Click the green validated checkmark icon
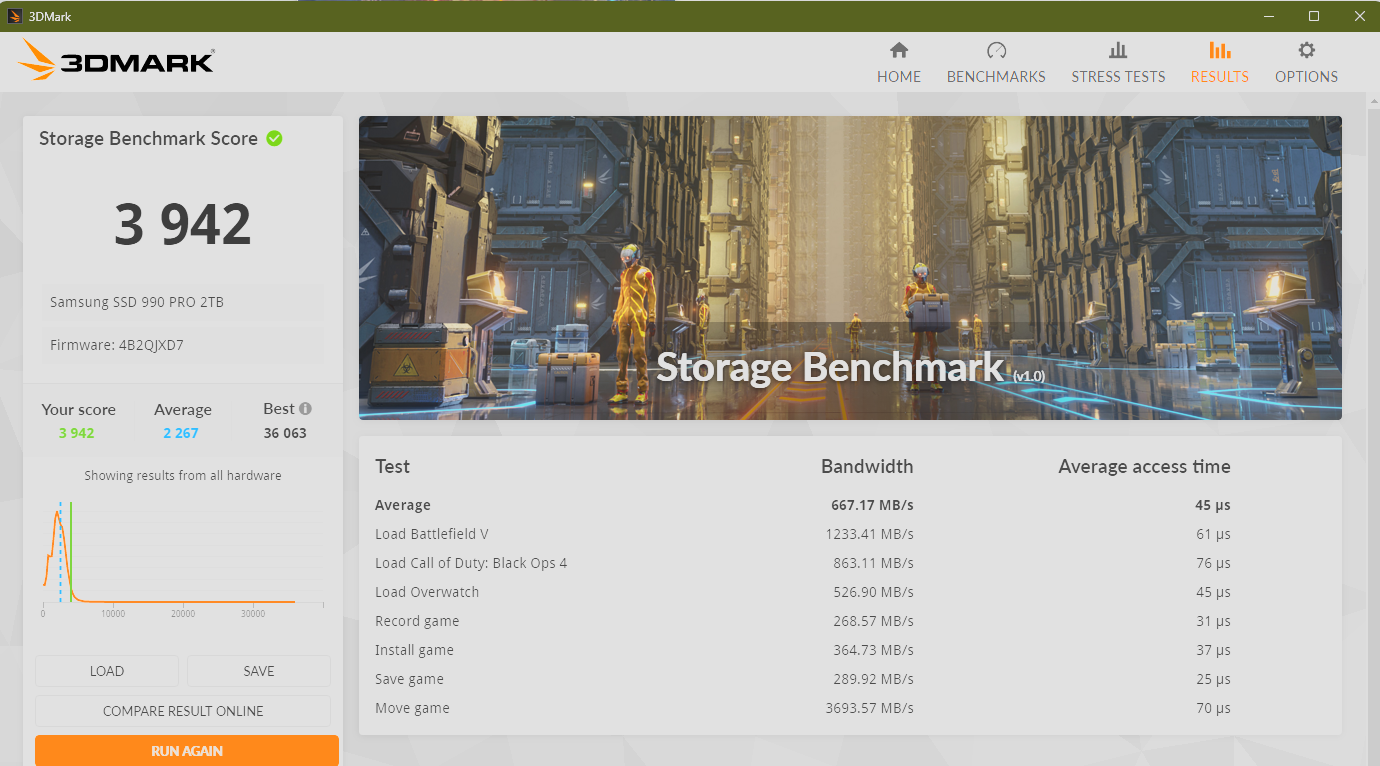Image resolution: width=1380 pixels, height=766 pixels. (x=274, y=139)
